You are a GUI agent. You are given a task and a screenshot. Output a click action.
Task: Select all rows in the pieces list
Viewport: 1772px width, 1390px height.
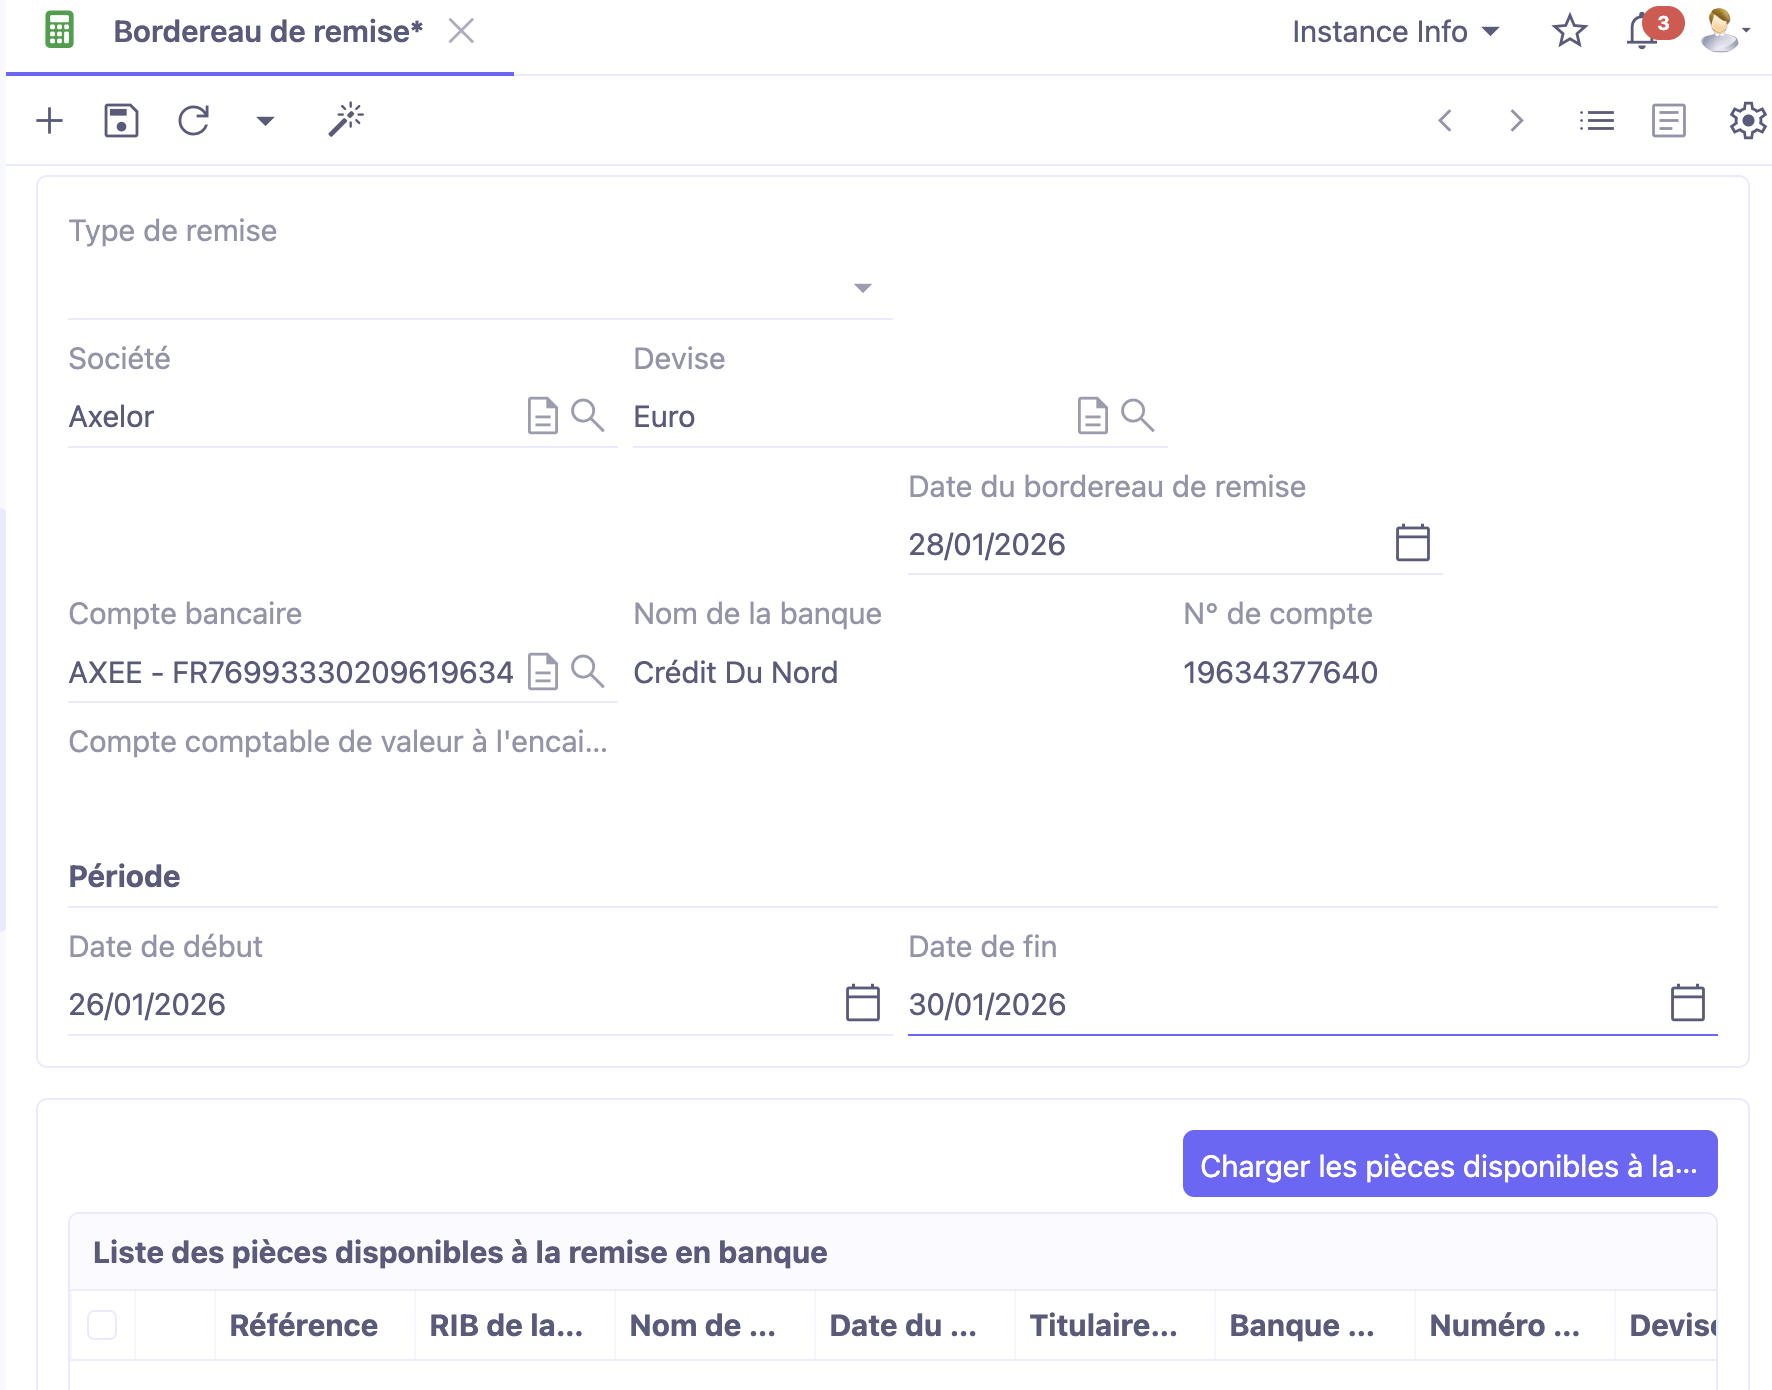coord(101,1324)
